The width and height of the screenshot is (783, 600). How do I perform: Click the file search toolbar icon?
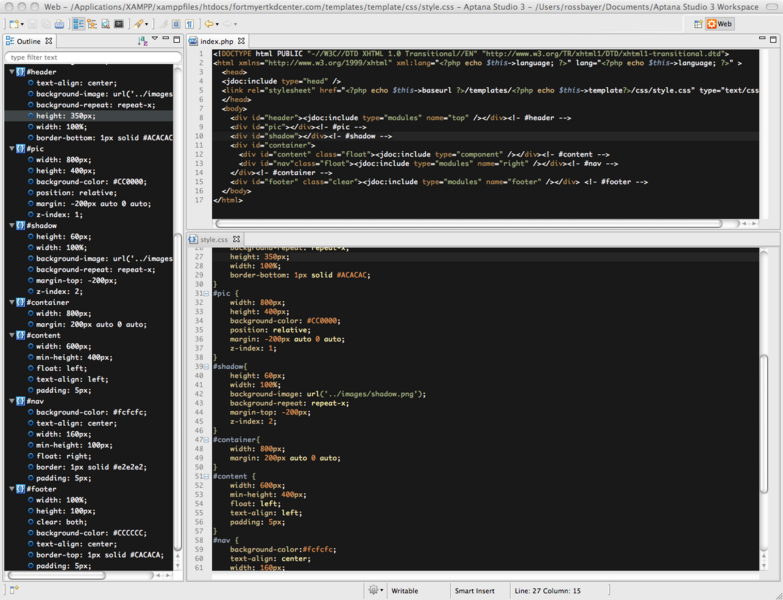[105, 24]
